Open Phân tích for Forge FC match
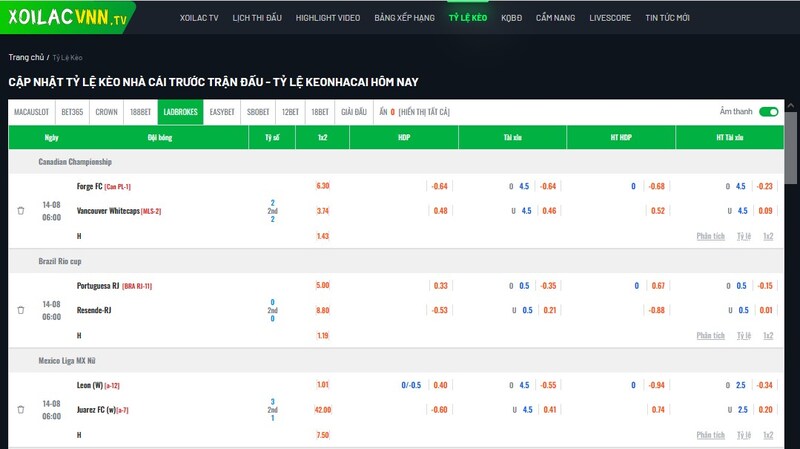Screen dimensions: 800x449 711,236
